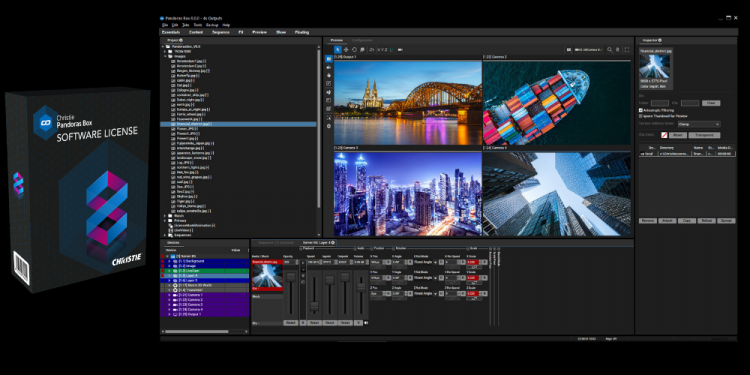Screen dimensions: 750x375
Task: Click the Nesch 3D World device icon
Action: (x=175, y=285)
